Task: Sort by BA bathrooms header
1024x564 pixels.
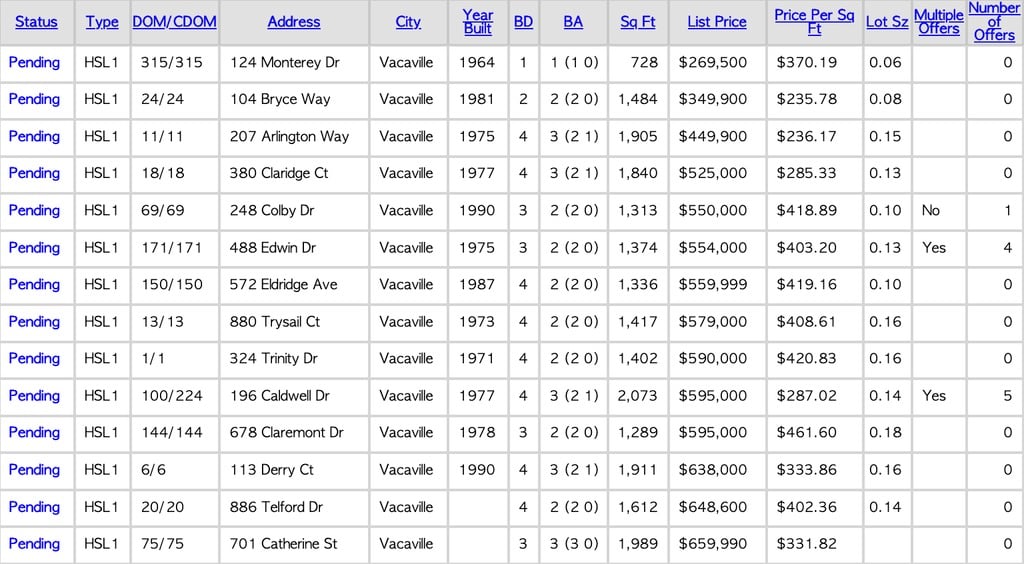Action: coord(573,22)
